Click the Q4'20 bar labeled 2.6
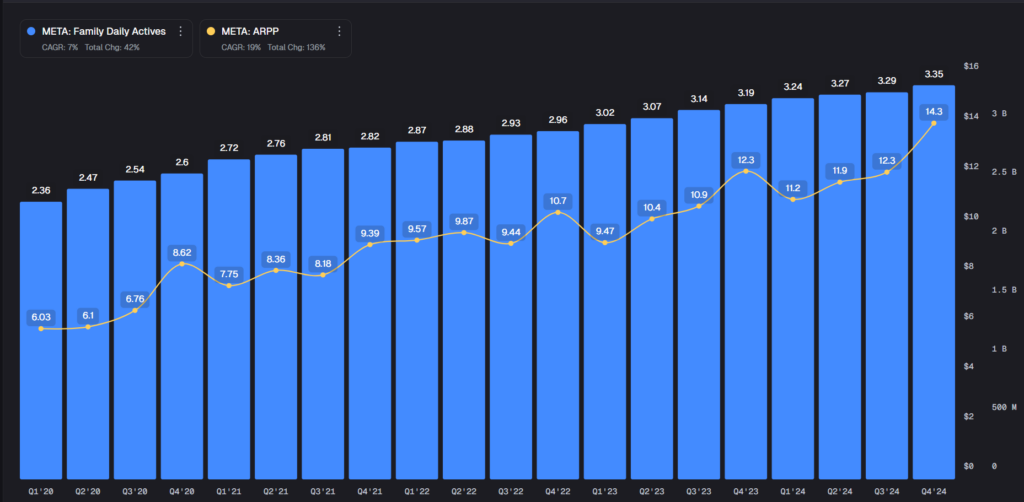This screenshot has width=1024, height=502. point(182,326)
